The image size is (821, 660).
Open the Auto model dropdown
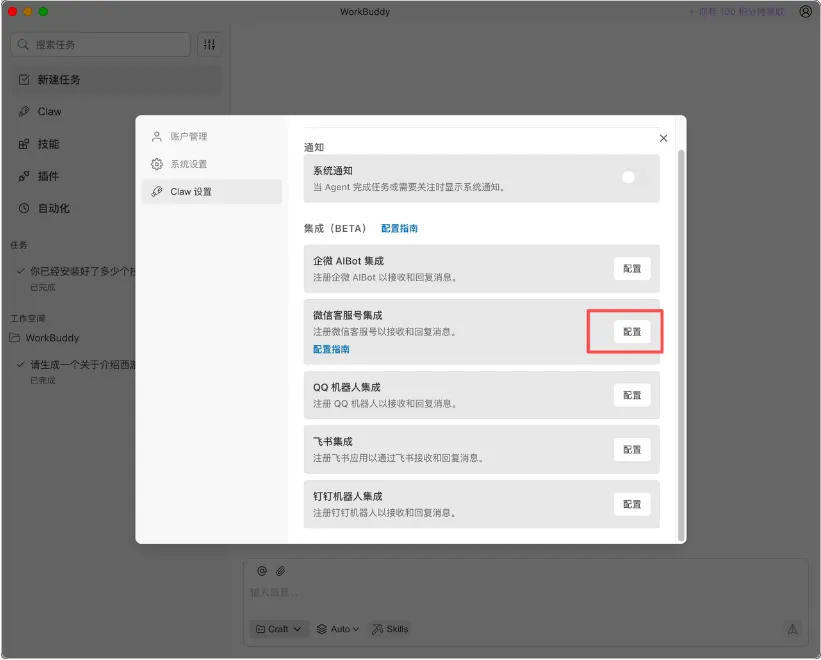(338, 629)
